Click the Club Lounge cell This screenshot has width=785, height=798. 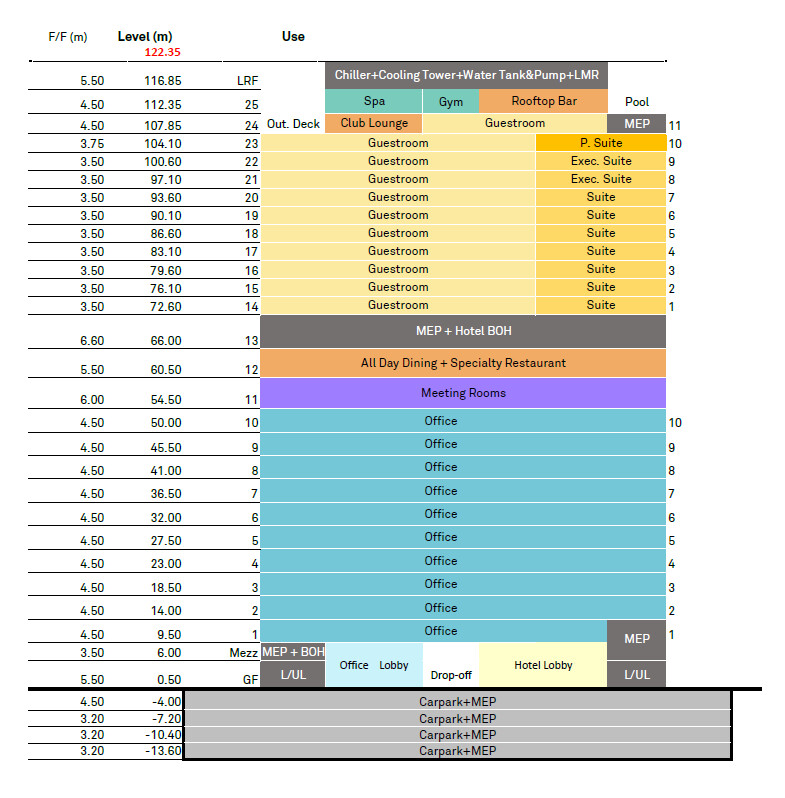pos(374,123)
